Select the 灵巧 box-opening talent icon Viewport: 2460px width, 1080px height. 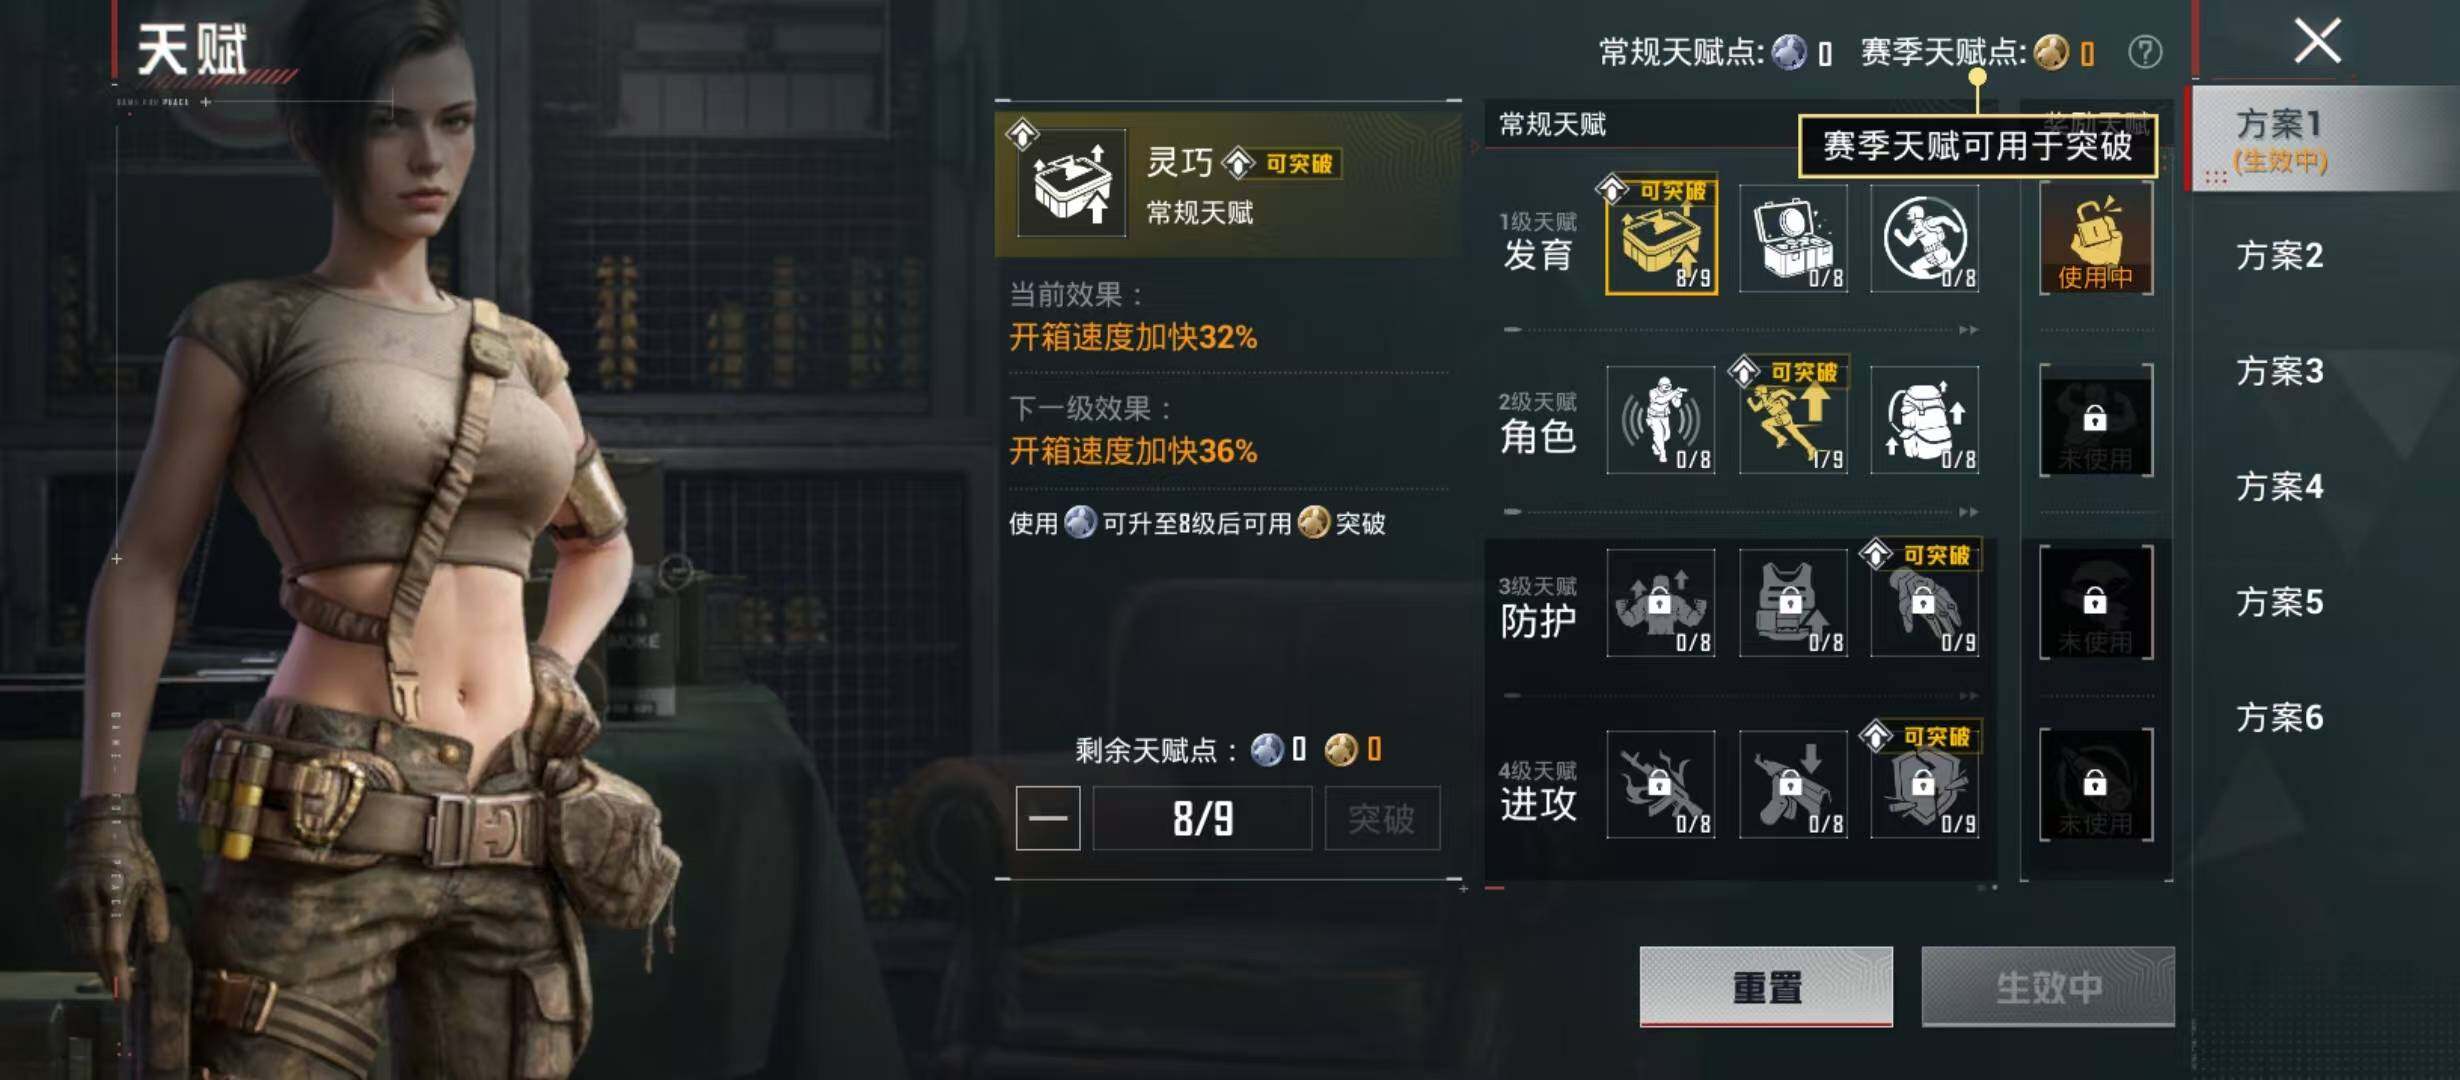tap(1661, 237)
